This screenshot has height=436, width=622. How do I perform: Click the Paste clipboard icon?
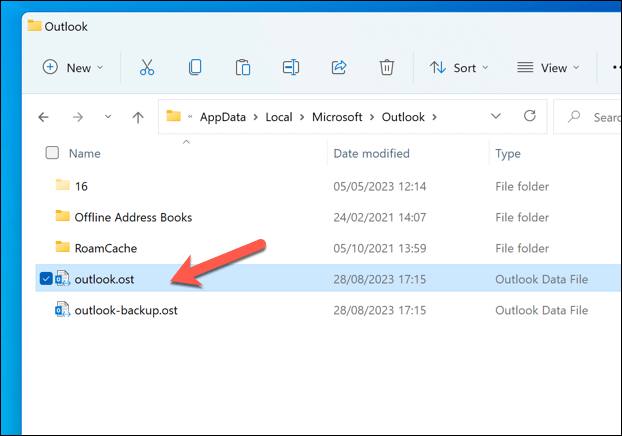pyautogui.click(x=243, y=67)
